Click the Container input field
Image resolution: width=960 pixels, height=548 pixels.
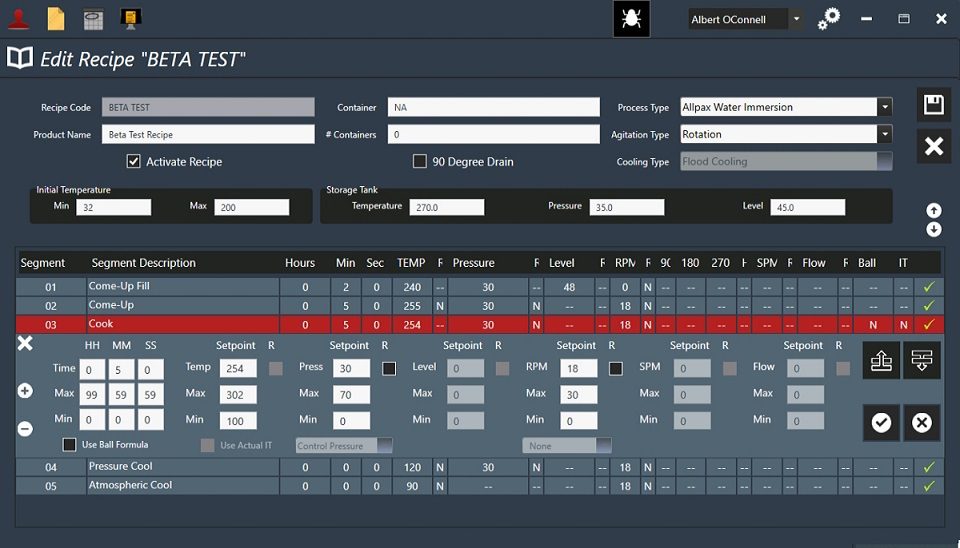click(x=493, y=107)
